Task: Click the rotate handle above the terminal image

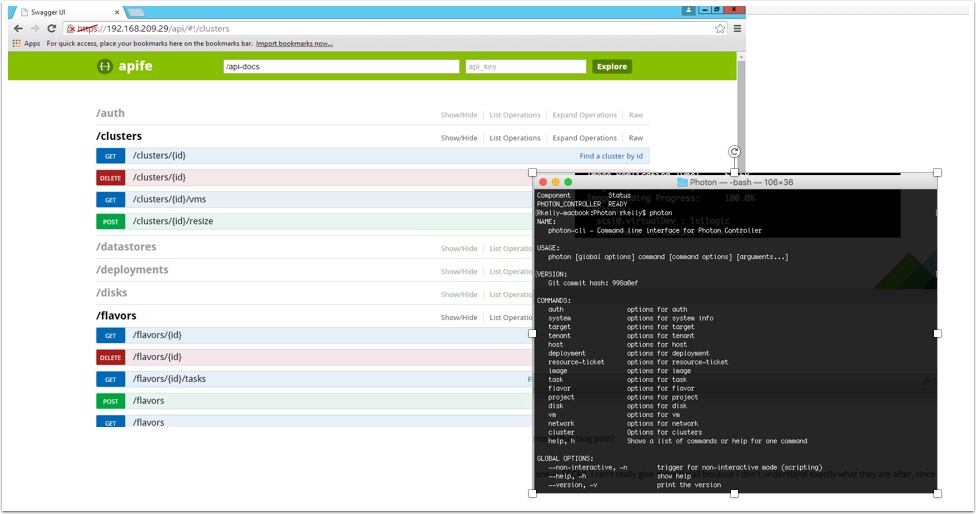Action: (x=734, y=152)
